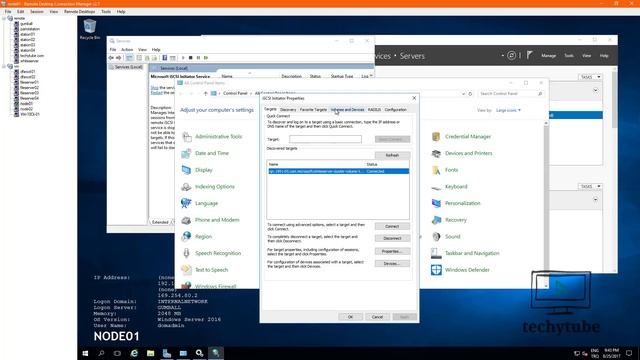Click the Restart service icon in Services toolbar
Viewport: 640px width, 360px height.
(206, 58)
